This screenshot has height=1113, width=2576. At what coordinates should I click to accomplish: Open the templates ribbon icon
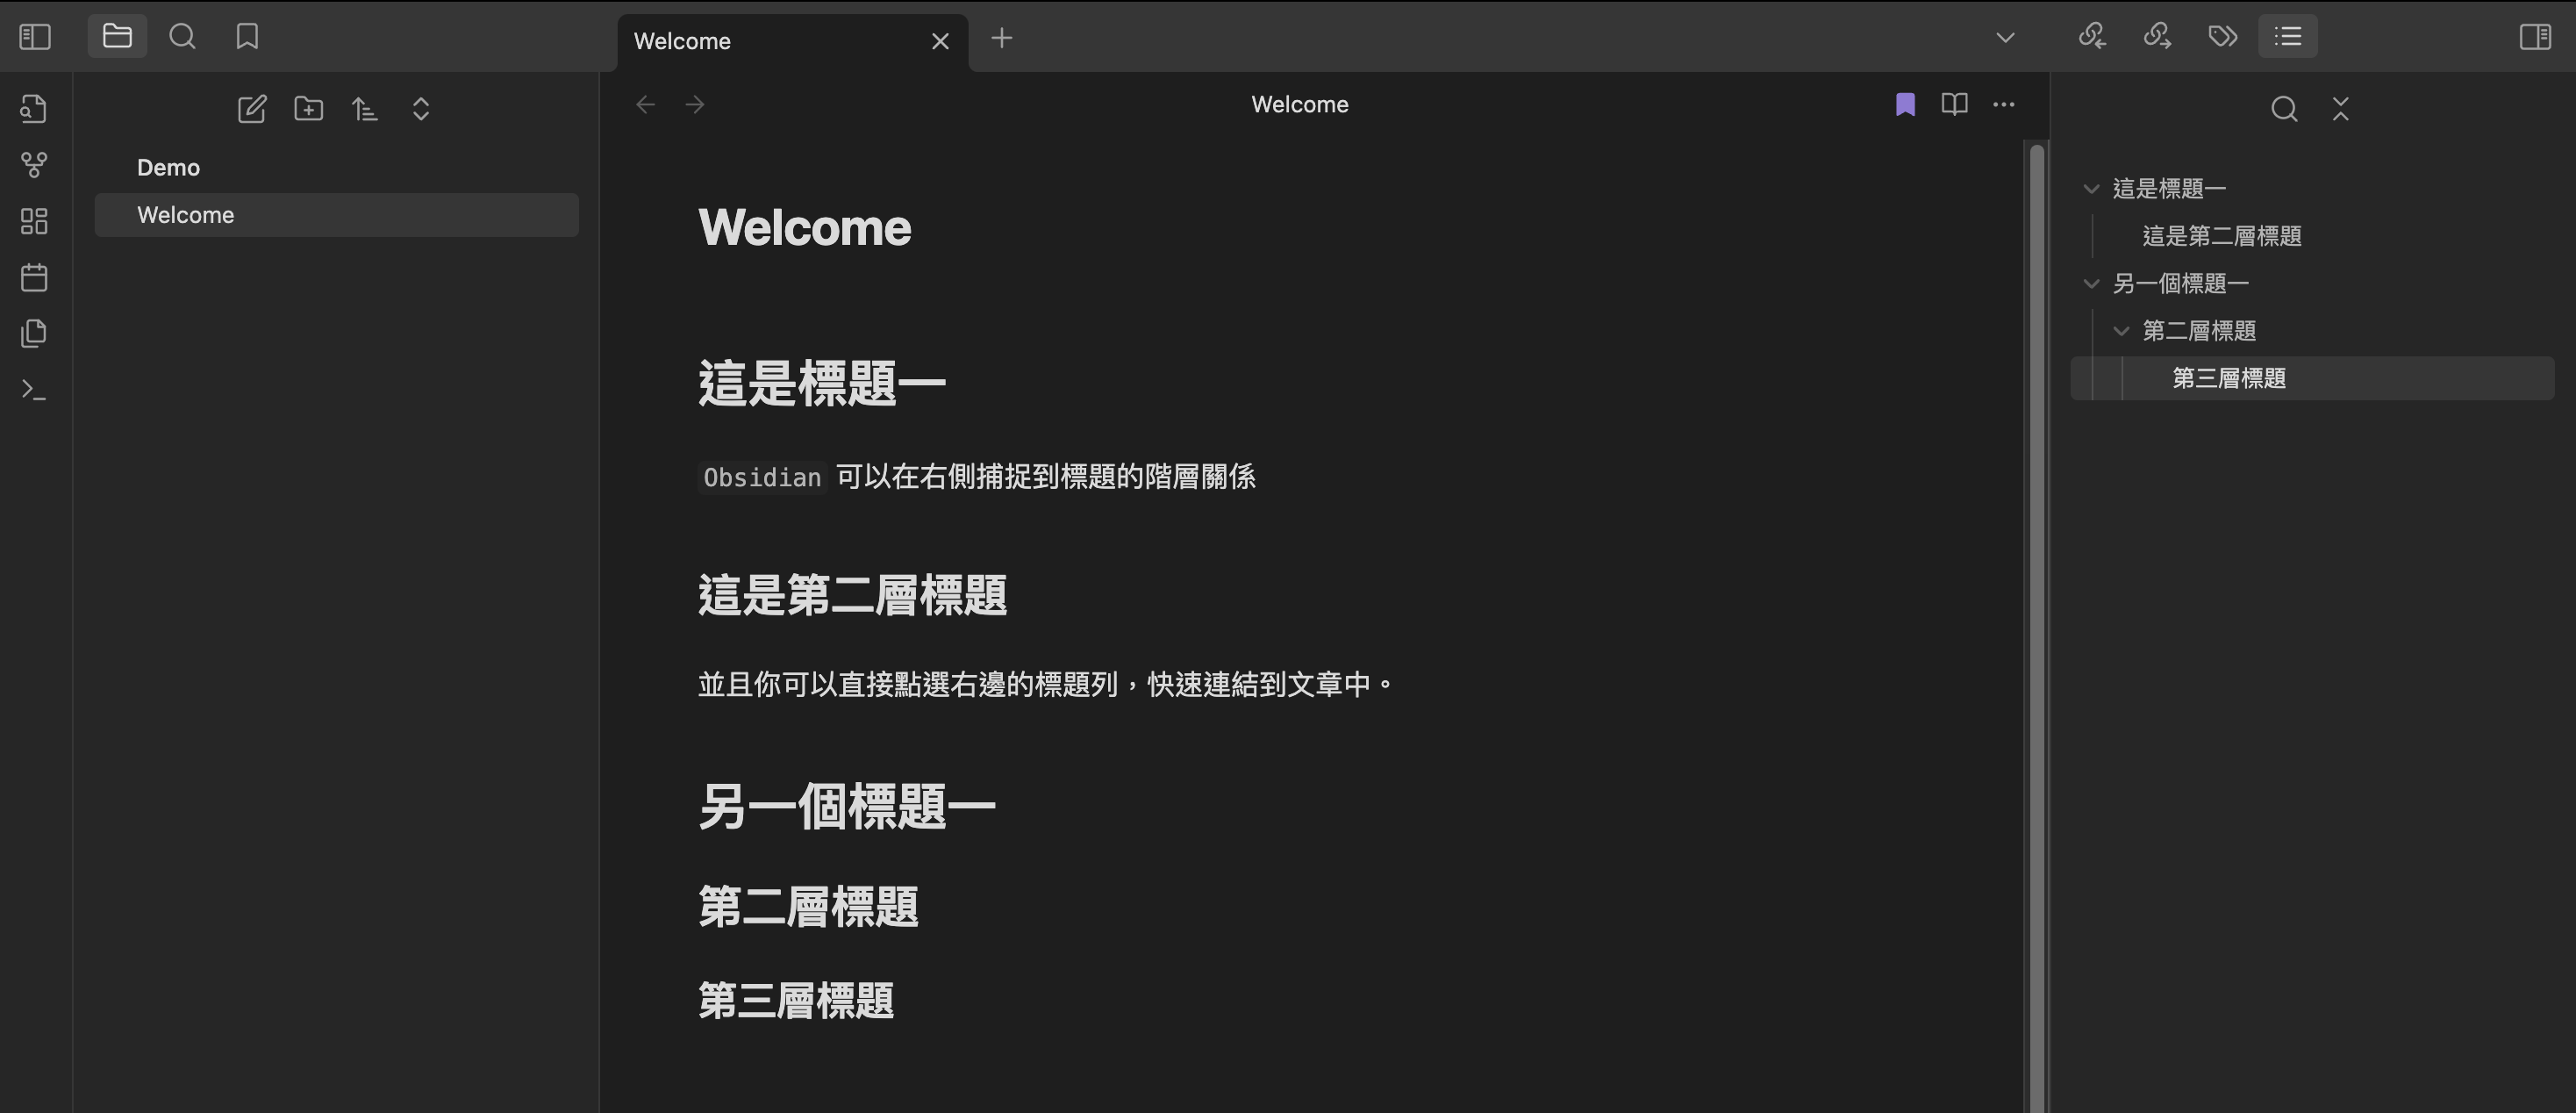[x=34, y=333]
